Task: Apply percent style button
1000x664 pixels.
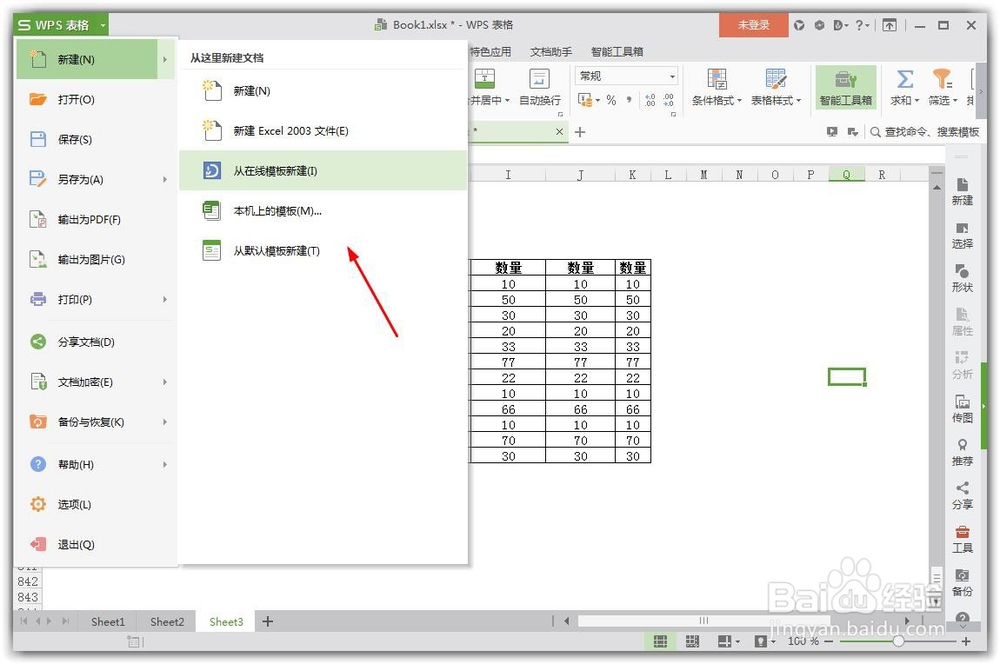Action: pos(611,100)
